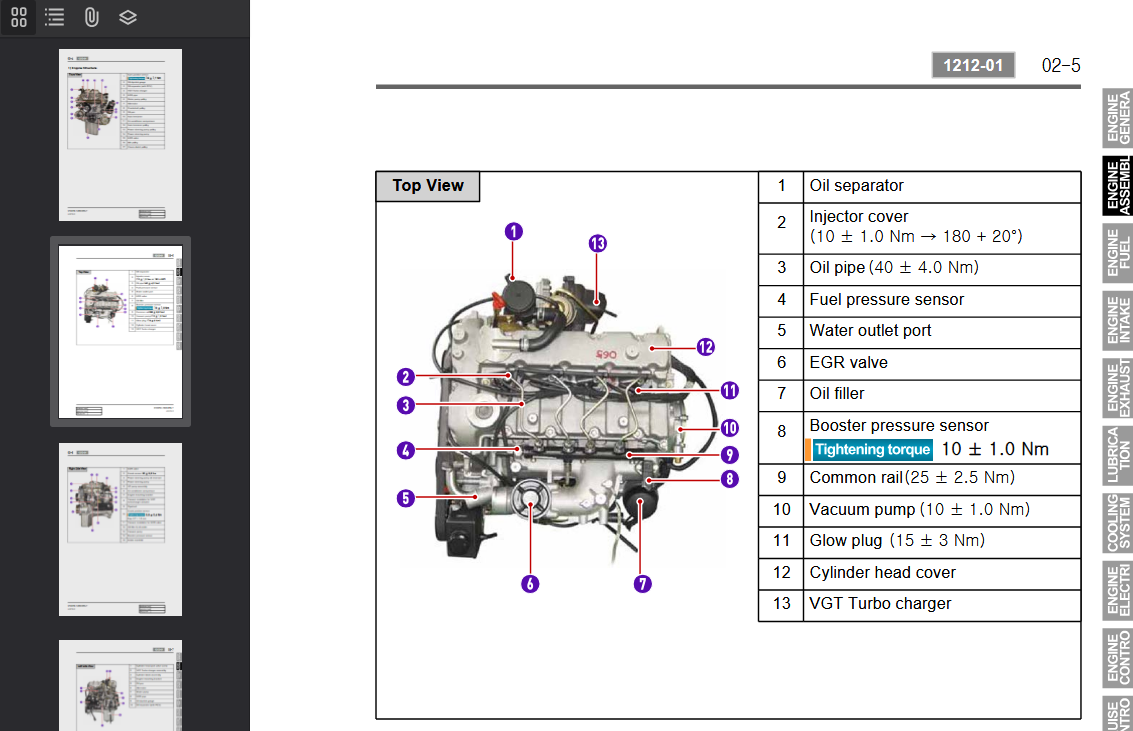Click the LUBRICATION side tab

click(1117, 455)
